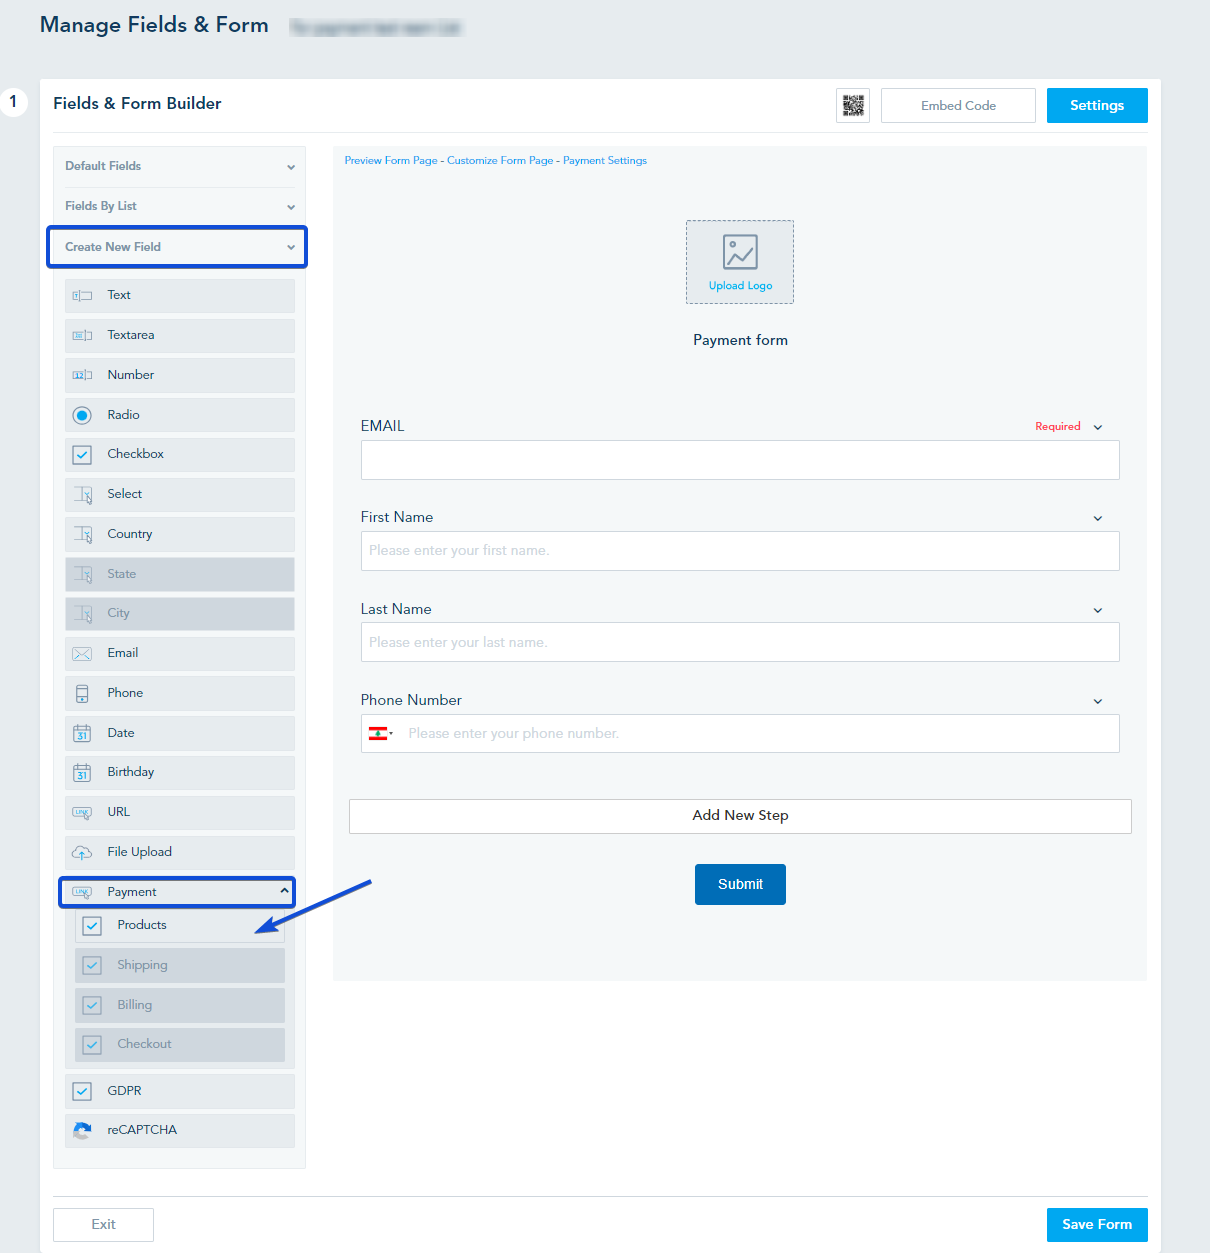Viewport: 1210px width, 1253px height.
Task: Click the GDPR checkbox icon
Action: (82, 1091)
